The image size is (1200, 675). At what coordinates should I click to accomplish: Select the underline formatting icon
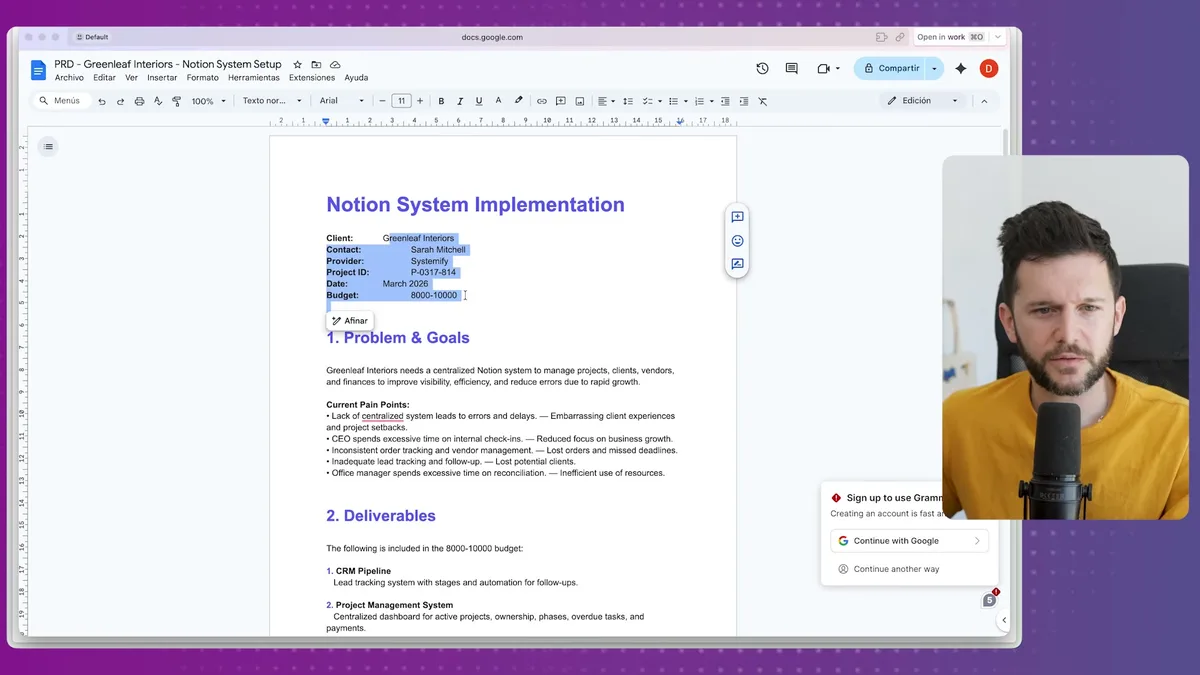pyautogui.click(x=478, y=100)
